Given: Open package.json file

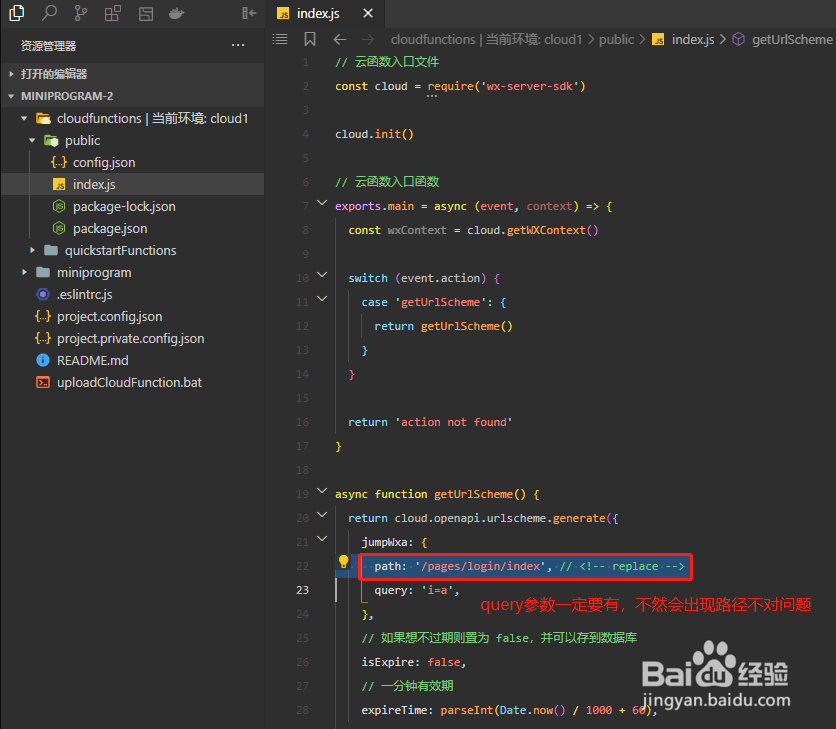Looking at the screenshot, I should (x=132, y=228).
